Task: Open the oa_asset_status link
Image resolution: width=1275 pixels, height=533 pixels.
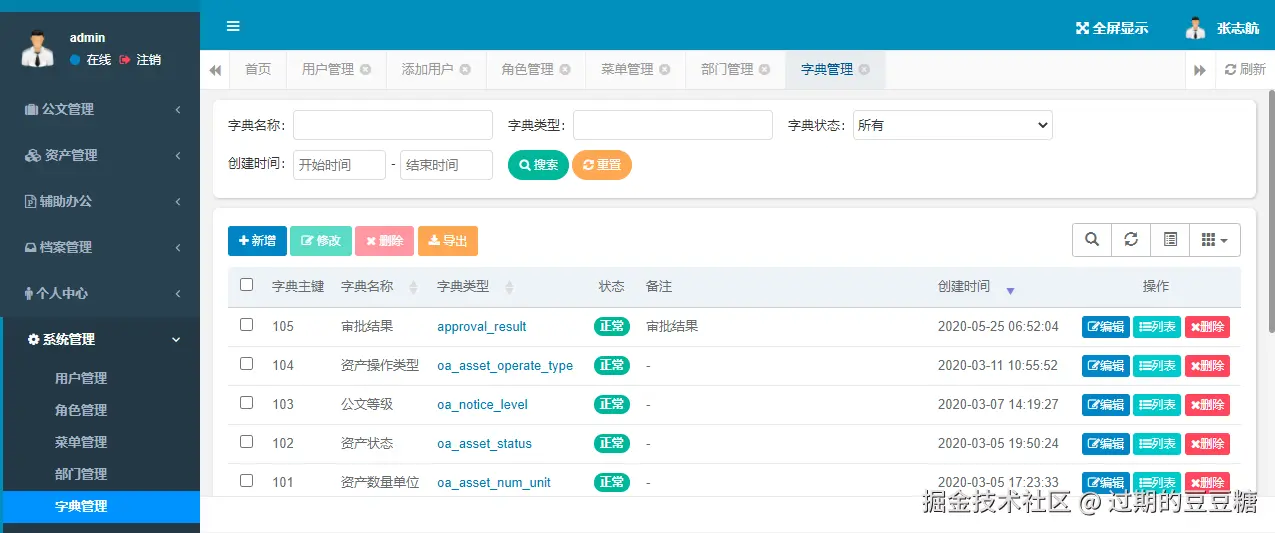Action: click(484, 444)
